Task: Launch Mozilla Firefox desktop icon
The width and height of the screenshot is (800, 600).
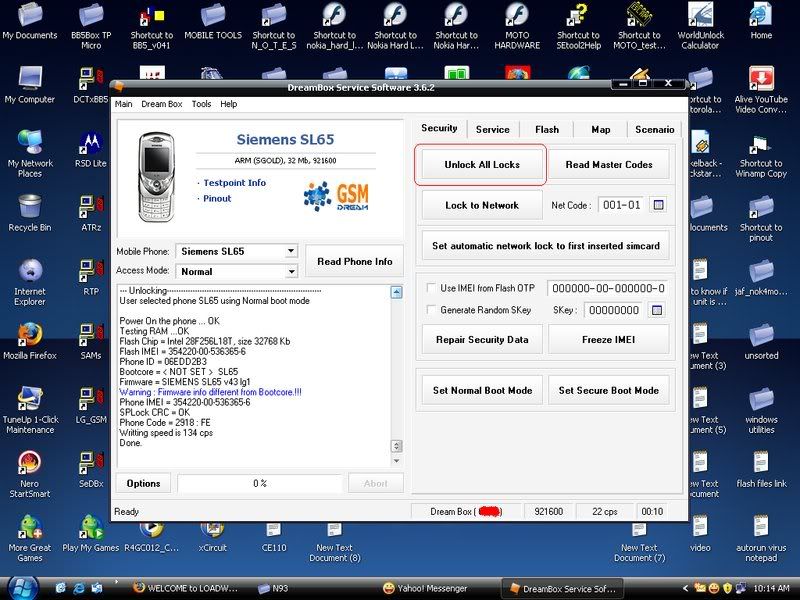Action: 30,341
